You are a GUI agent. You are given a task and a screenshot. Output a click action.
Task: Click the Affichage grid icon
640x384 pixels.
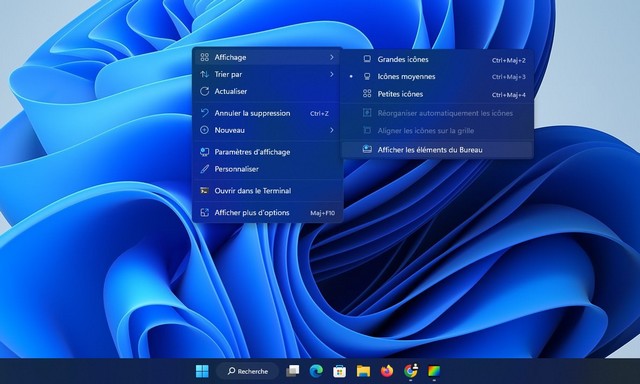coord(204,57)
